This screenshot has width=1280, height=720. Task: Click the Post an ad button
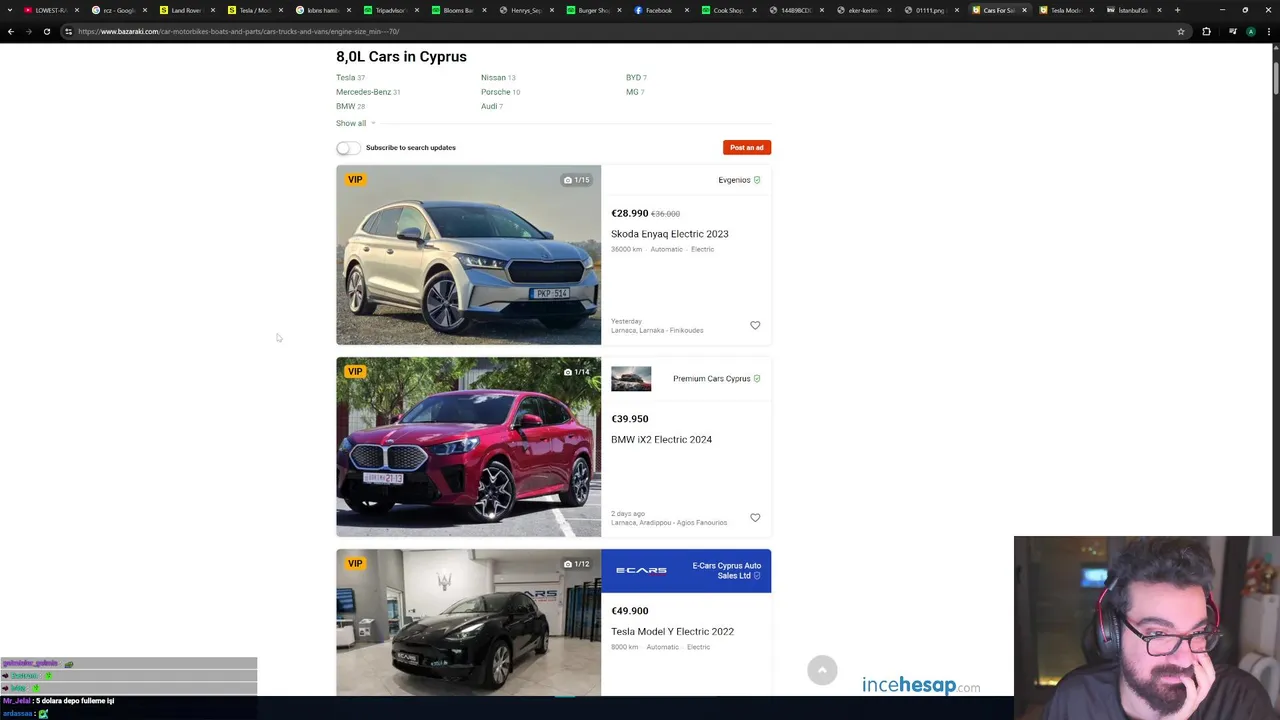747,148
